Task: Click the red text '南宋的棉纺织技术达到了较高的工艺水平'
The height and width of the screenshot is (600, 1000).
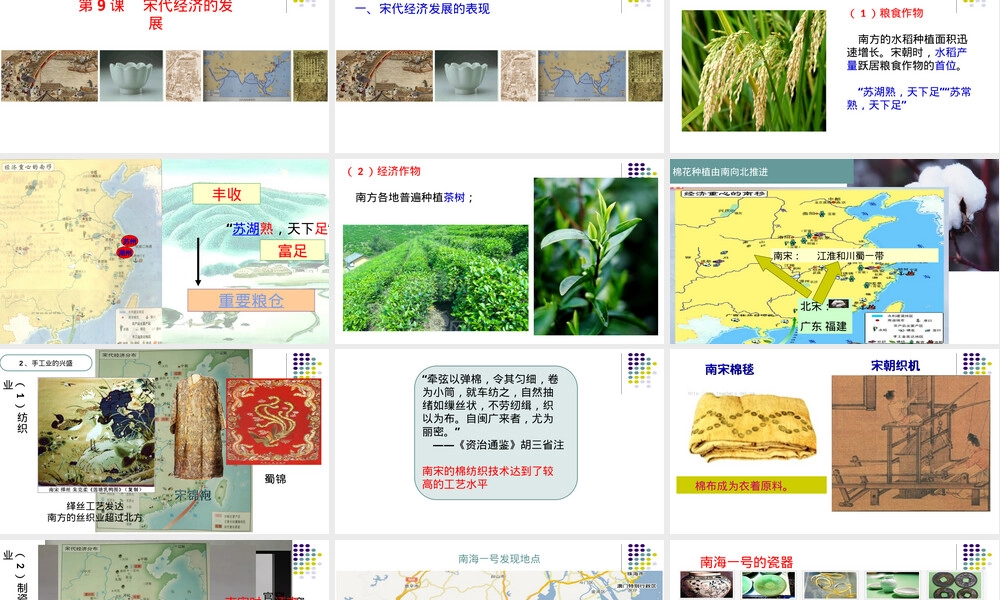Action: 487,478
